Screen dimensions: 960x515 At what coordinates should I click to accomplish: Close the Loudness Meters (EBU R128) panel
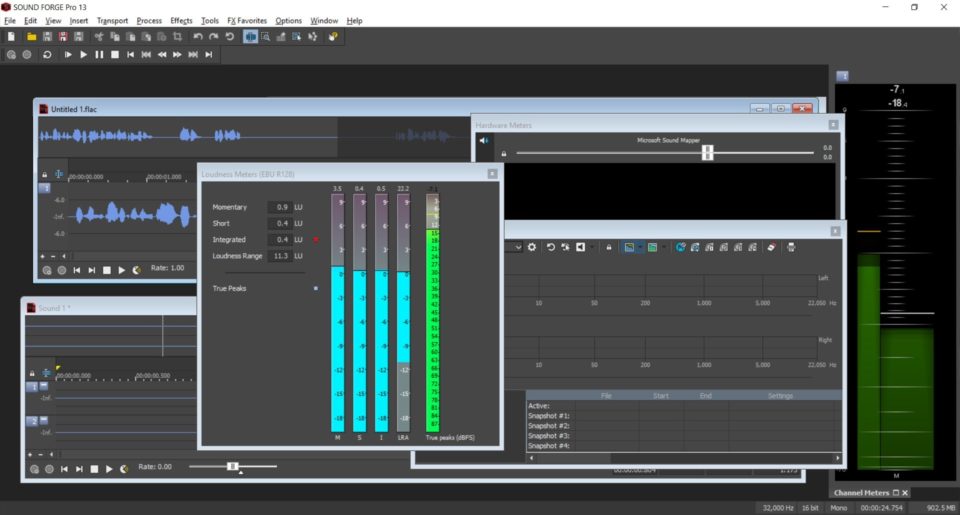pos(492,174)
